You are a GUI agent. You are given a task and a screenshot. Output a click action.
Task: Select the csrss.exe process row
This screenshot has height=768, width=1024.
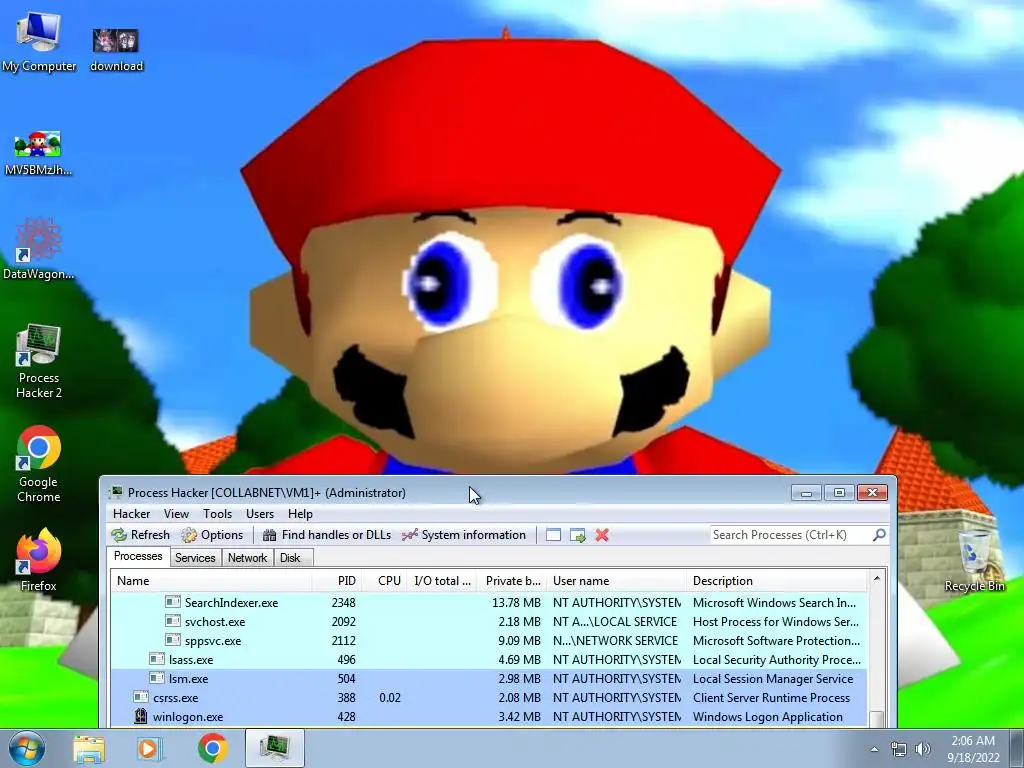489,697
